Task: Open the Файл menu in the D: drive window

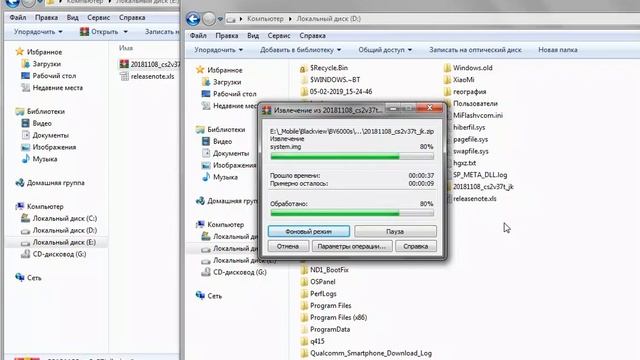Action: 198,36
